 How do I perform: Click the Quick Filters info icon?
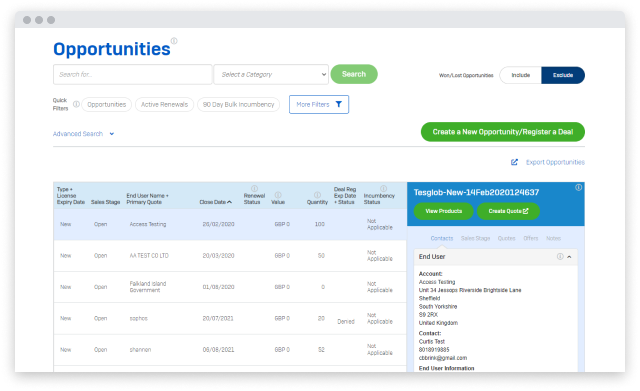(x=76, y=104)
